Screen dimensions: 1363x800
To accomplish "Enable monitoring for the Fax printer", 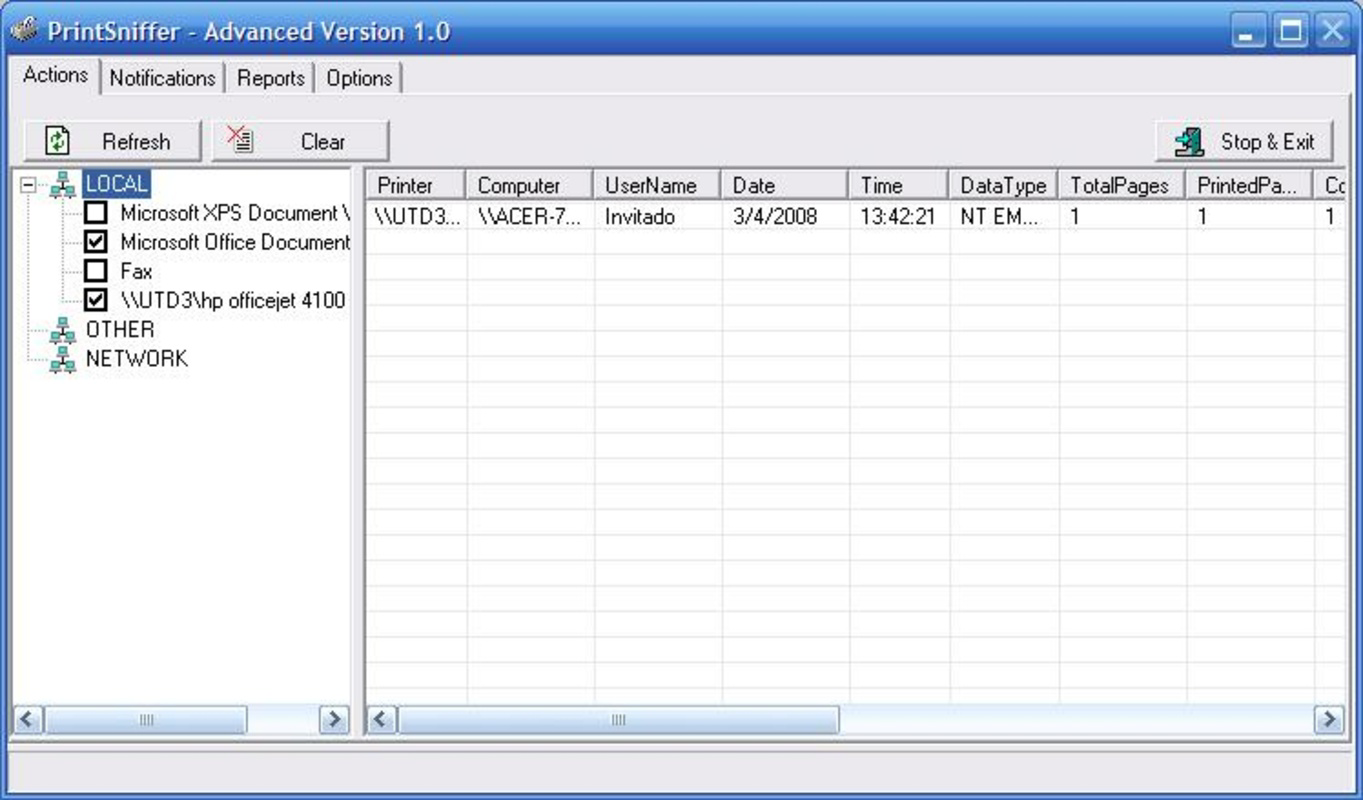I will click(x=96, y=271).
